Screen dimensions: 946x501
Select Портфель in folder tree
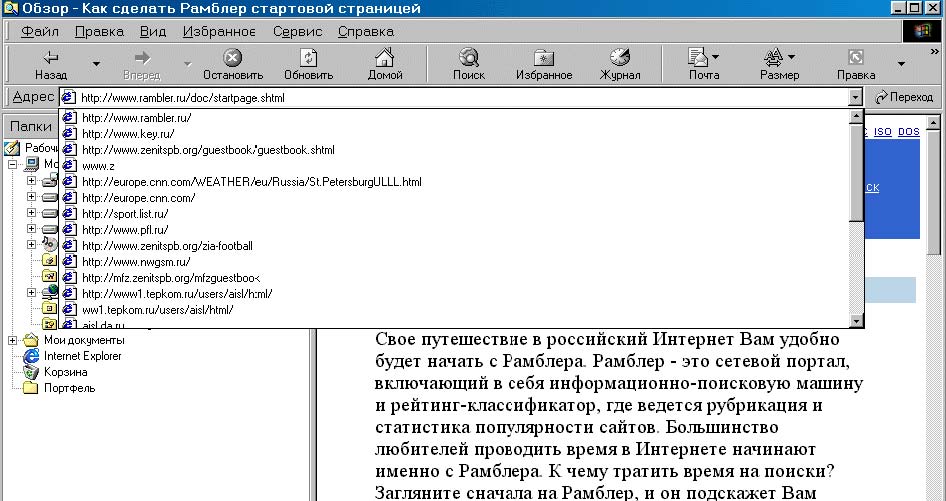69,388
